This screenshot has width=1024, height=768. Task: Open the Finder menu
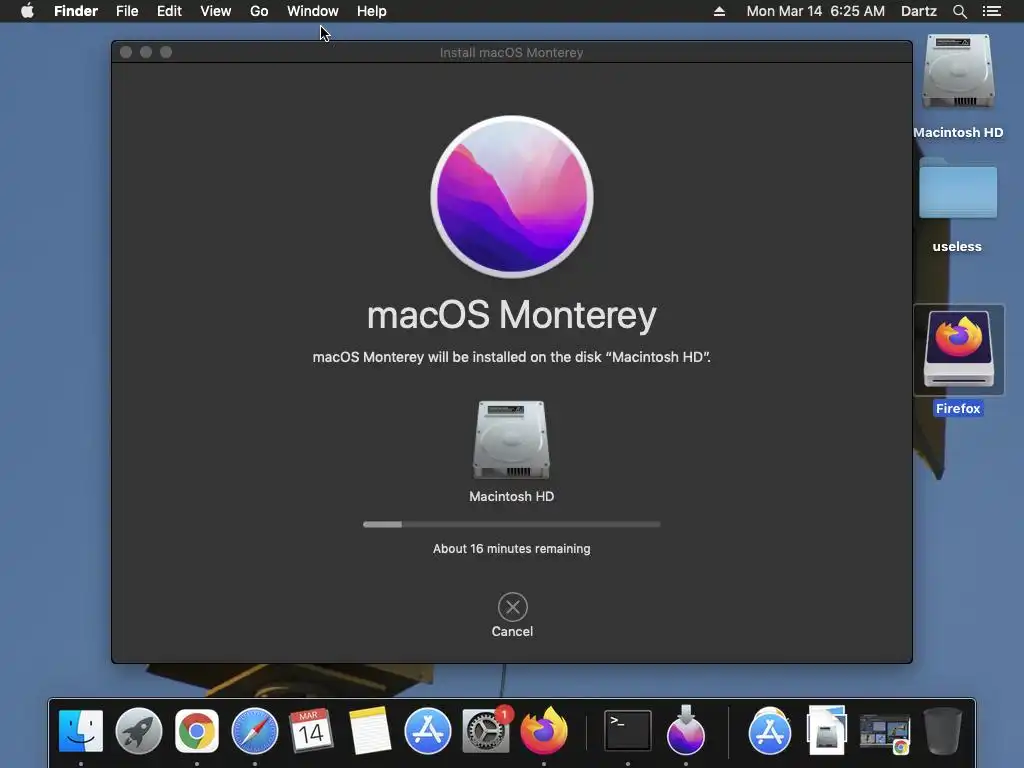[x=76, y=11]
